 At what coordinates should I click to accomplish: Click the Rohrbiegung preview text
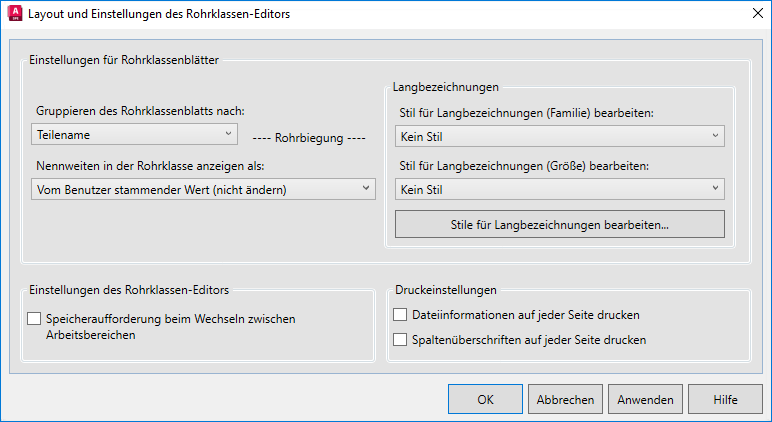coord(309,138)
